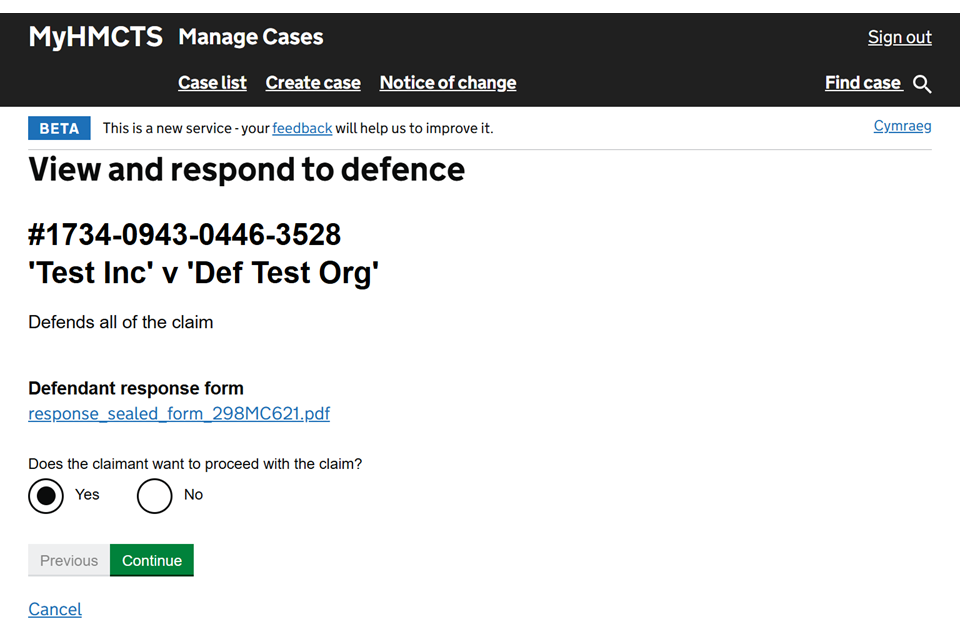Click the Manage Cases header title

[251, 37]
